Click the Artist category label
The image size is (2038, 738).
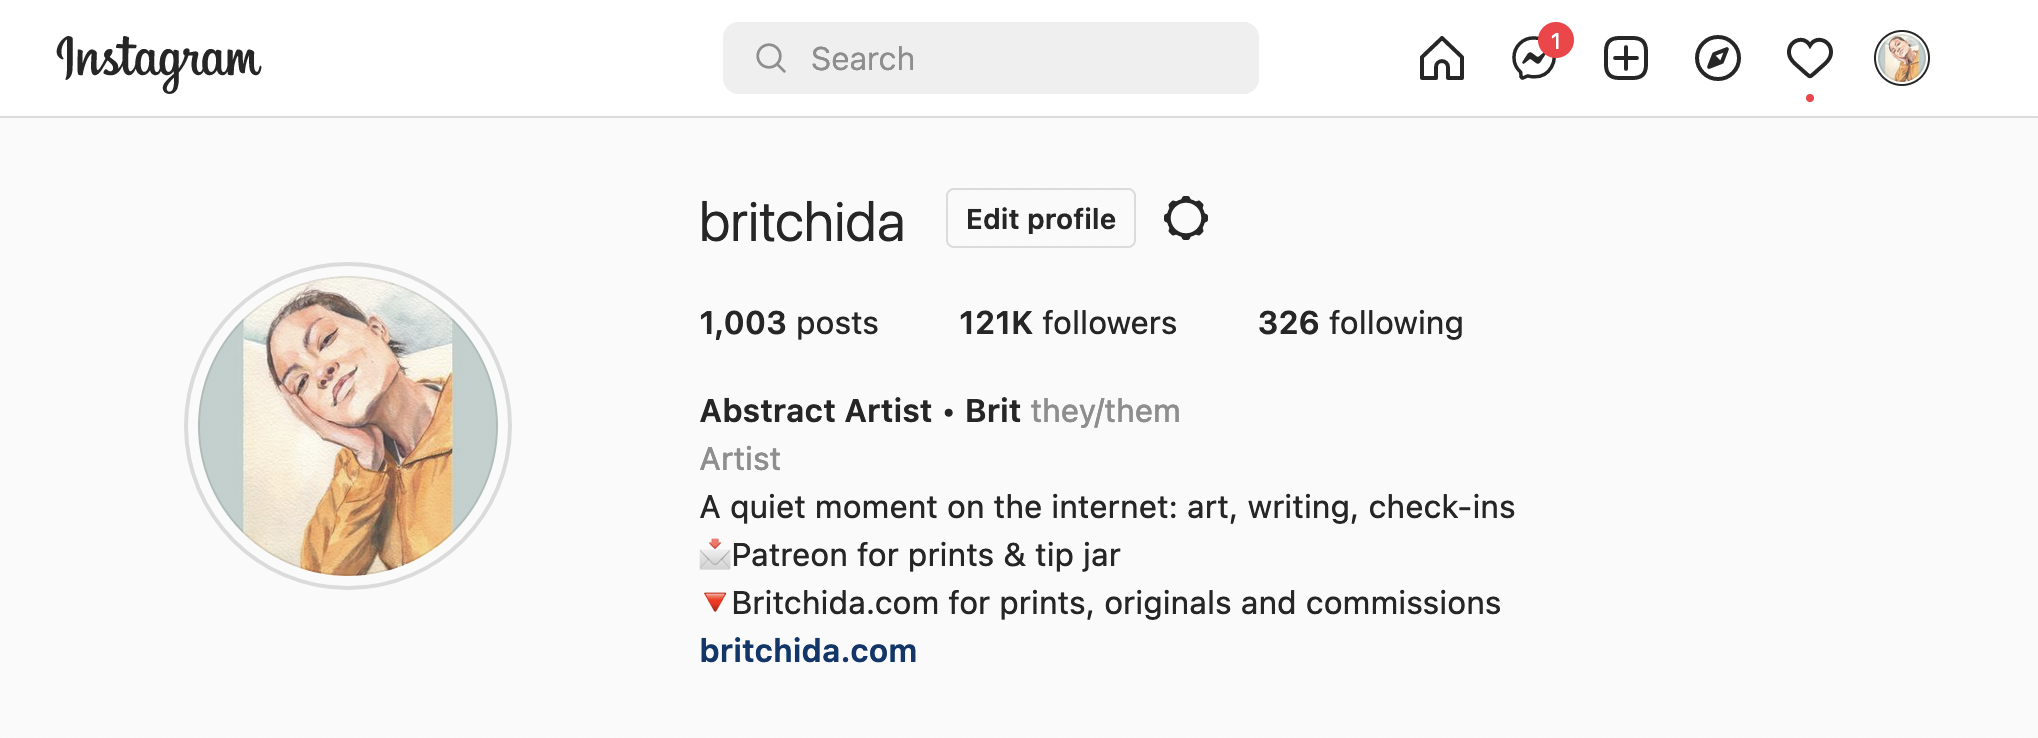pos(740,459)
